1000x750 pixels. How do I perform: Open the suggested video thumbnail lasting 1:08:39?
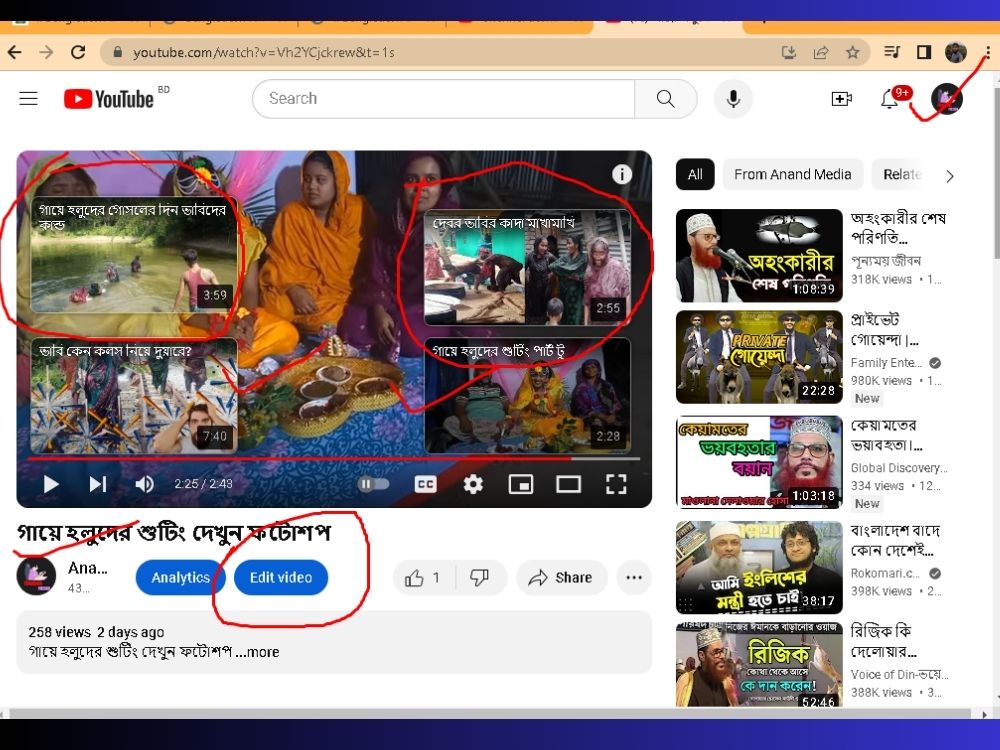[759, 255]
